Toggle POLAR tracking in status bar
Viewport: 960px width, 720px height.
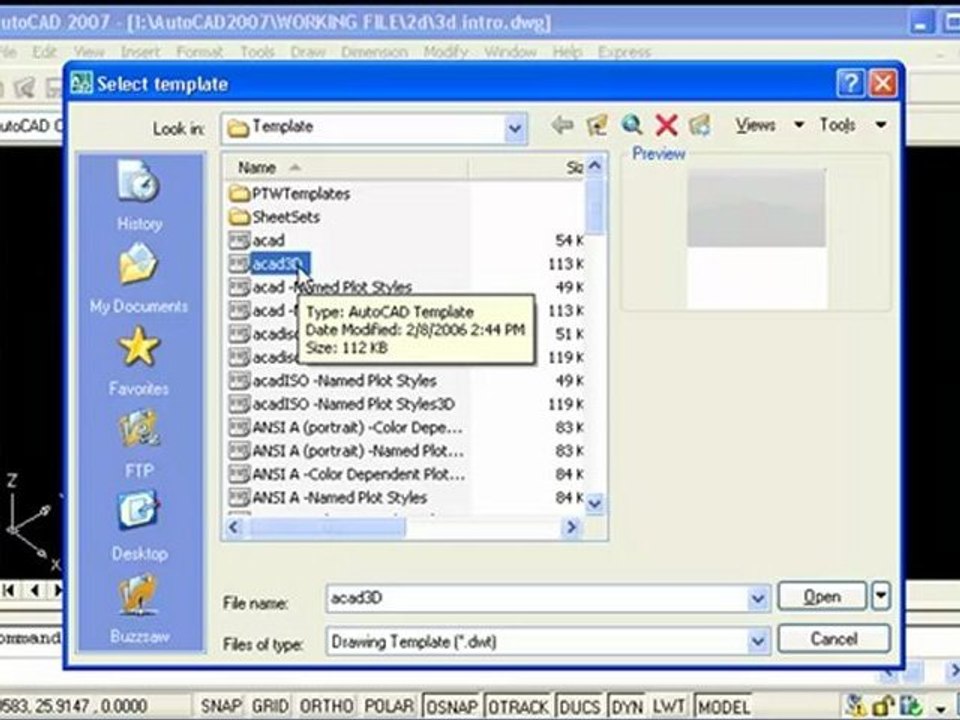[x=389, y=706]
